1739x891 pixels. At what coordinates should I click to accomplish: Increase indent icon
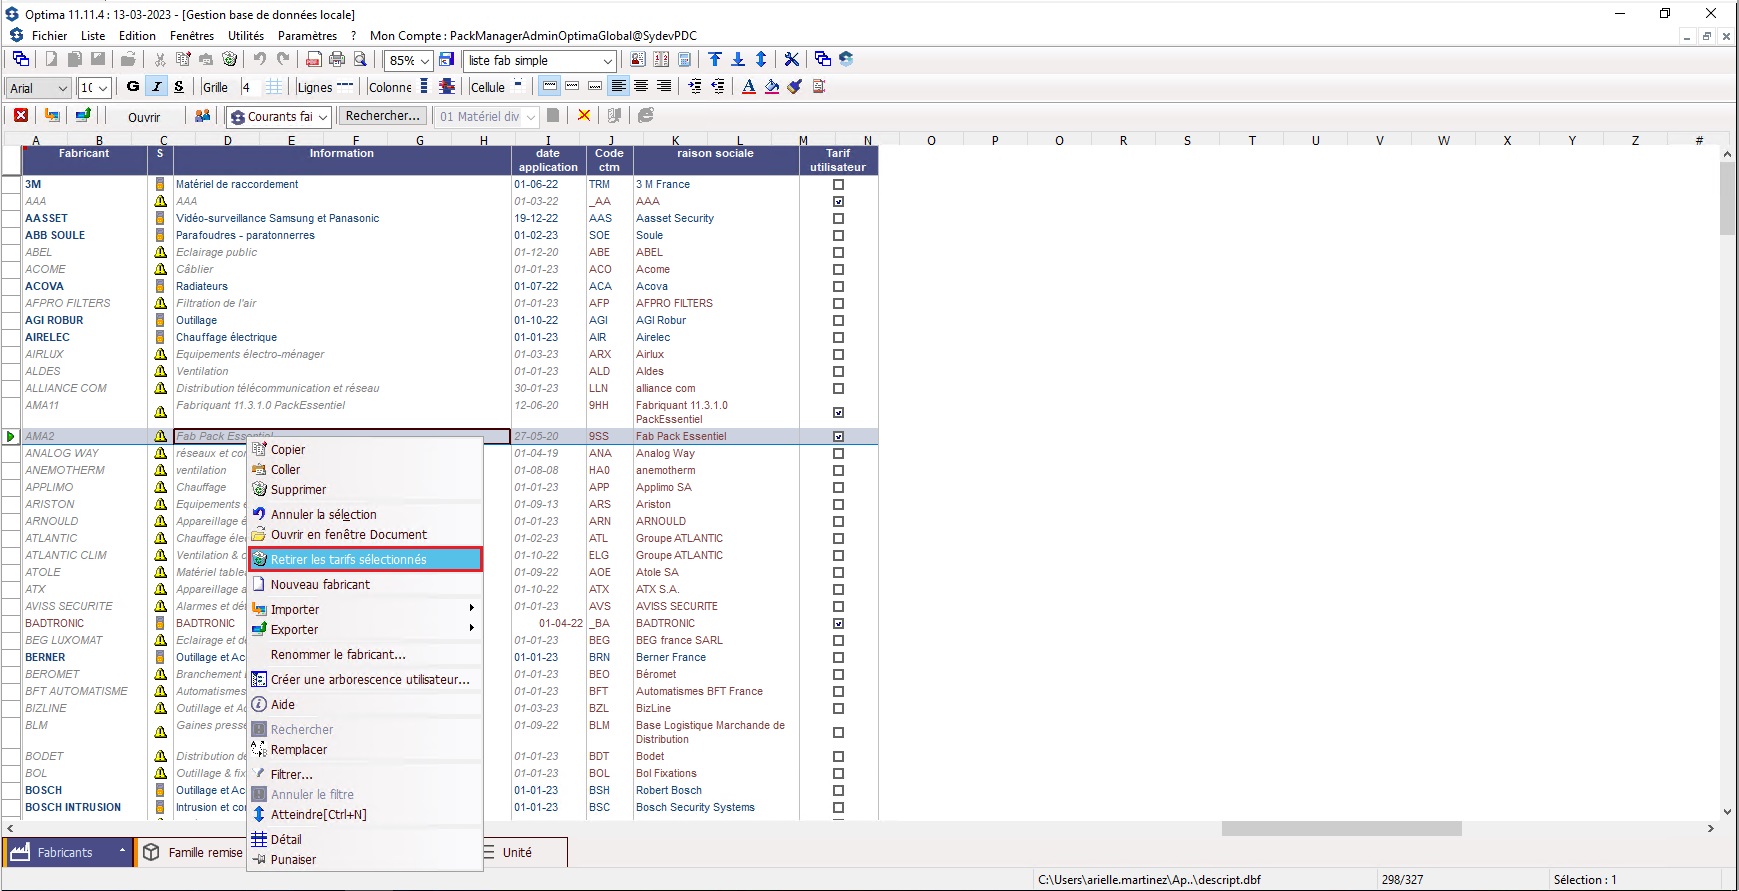pos(695,86)
